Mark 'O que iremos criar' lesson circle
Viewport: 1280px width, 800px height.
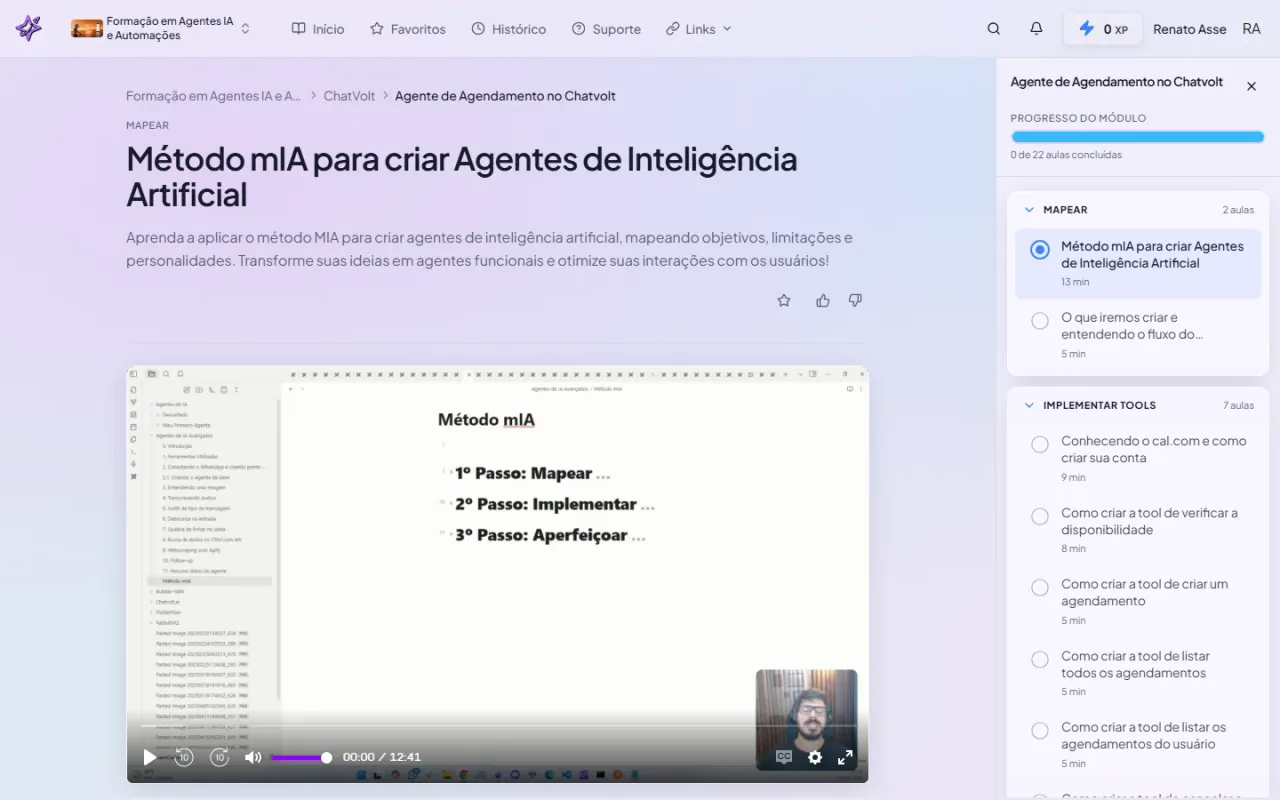(x=1040, y=321)
